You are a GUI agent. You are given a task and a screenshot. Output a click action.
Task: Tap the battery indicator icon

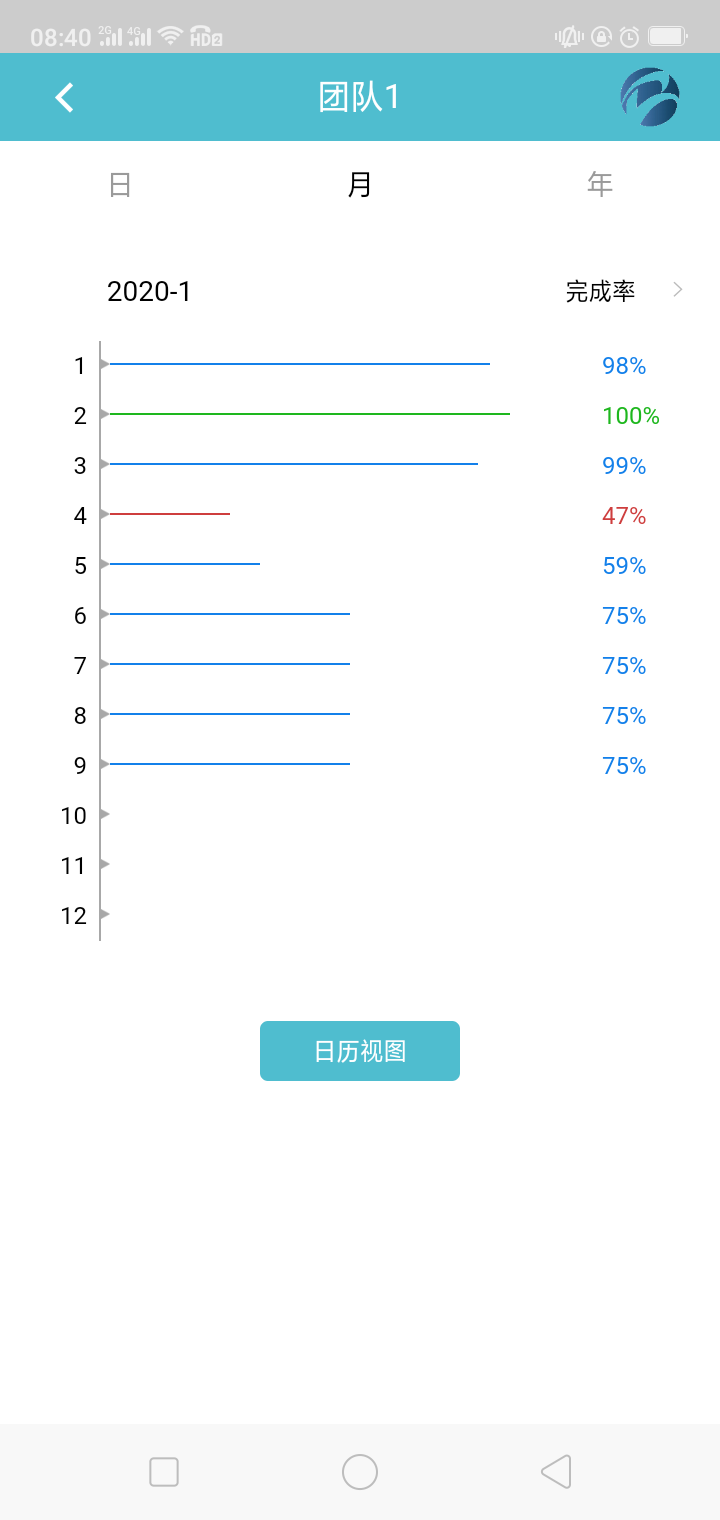pyautogui.click(x=666, y=37)
